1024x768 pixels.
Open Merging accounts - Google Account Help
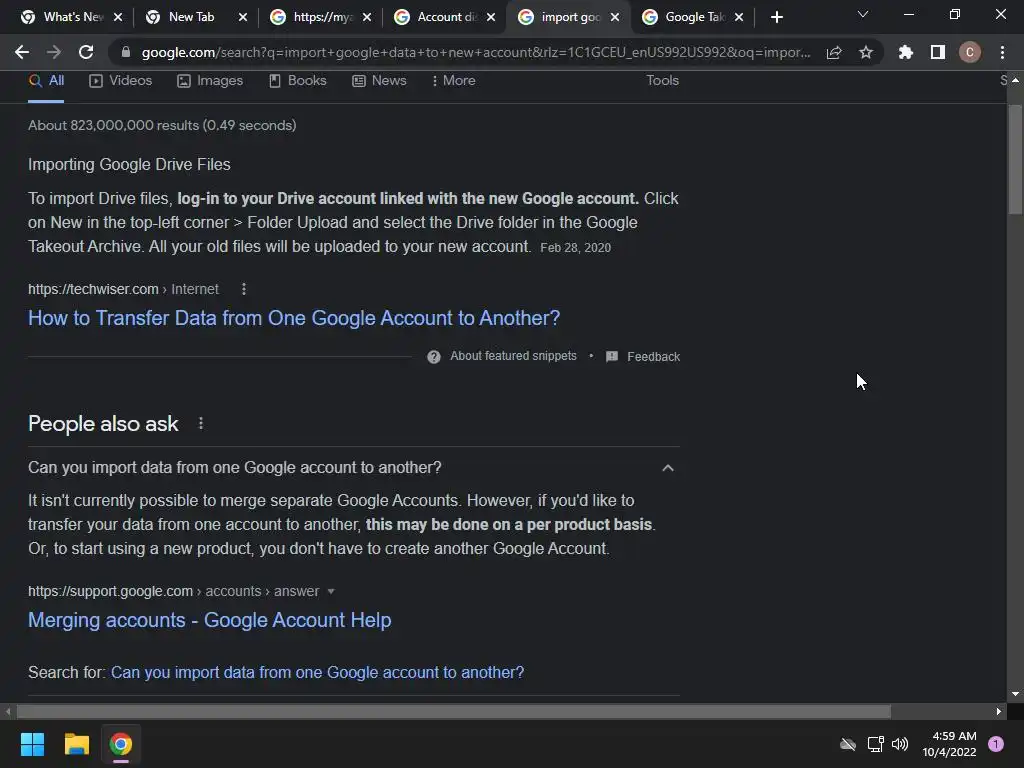(x=210, y=620)
